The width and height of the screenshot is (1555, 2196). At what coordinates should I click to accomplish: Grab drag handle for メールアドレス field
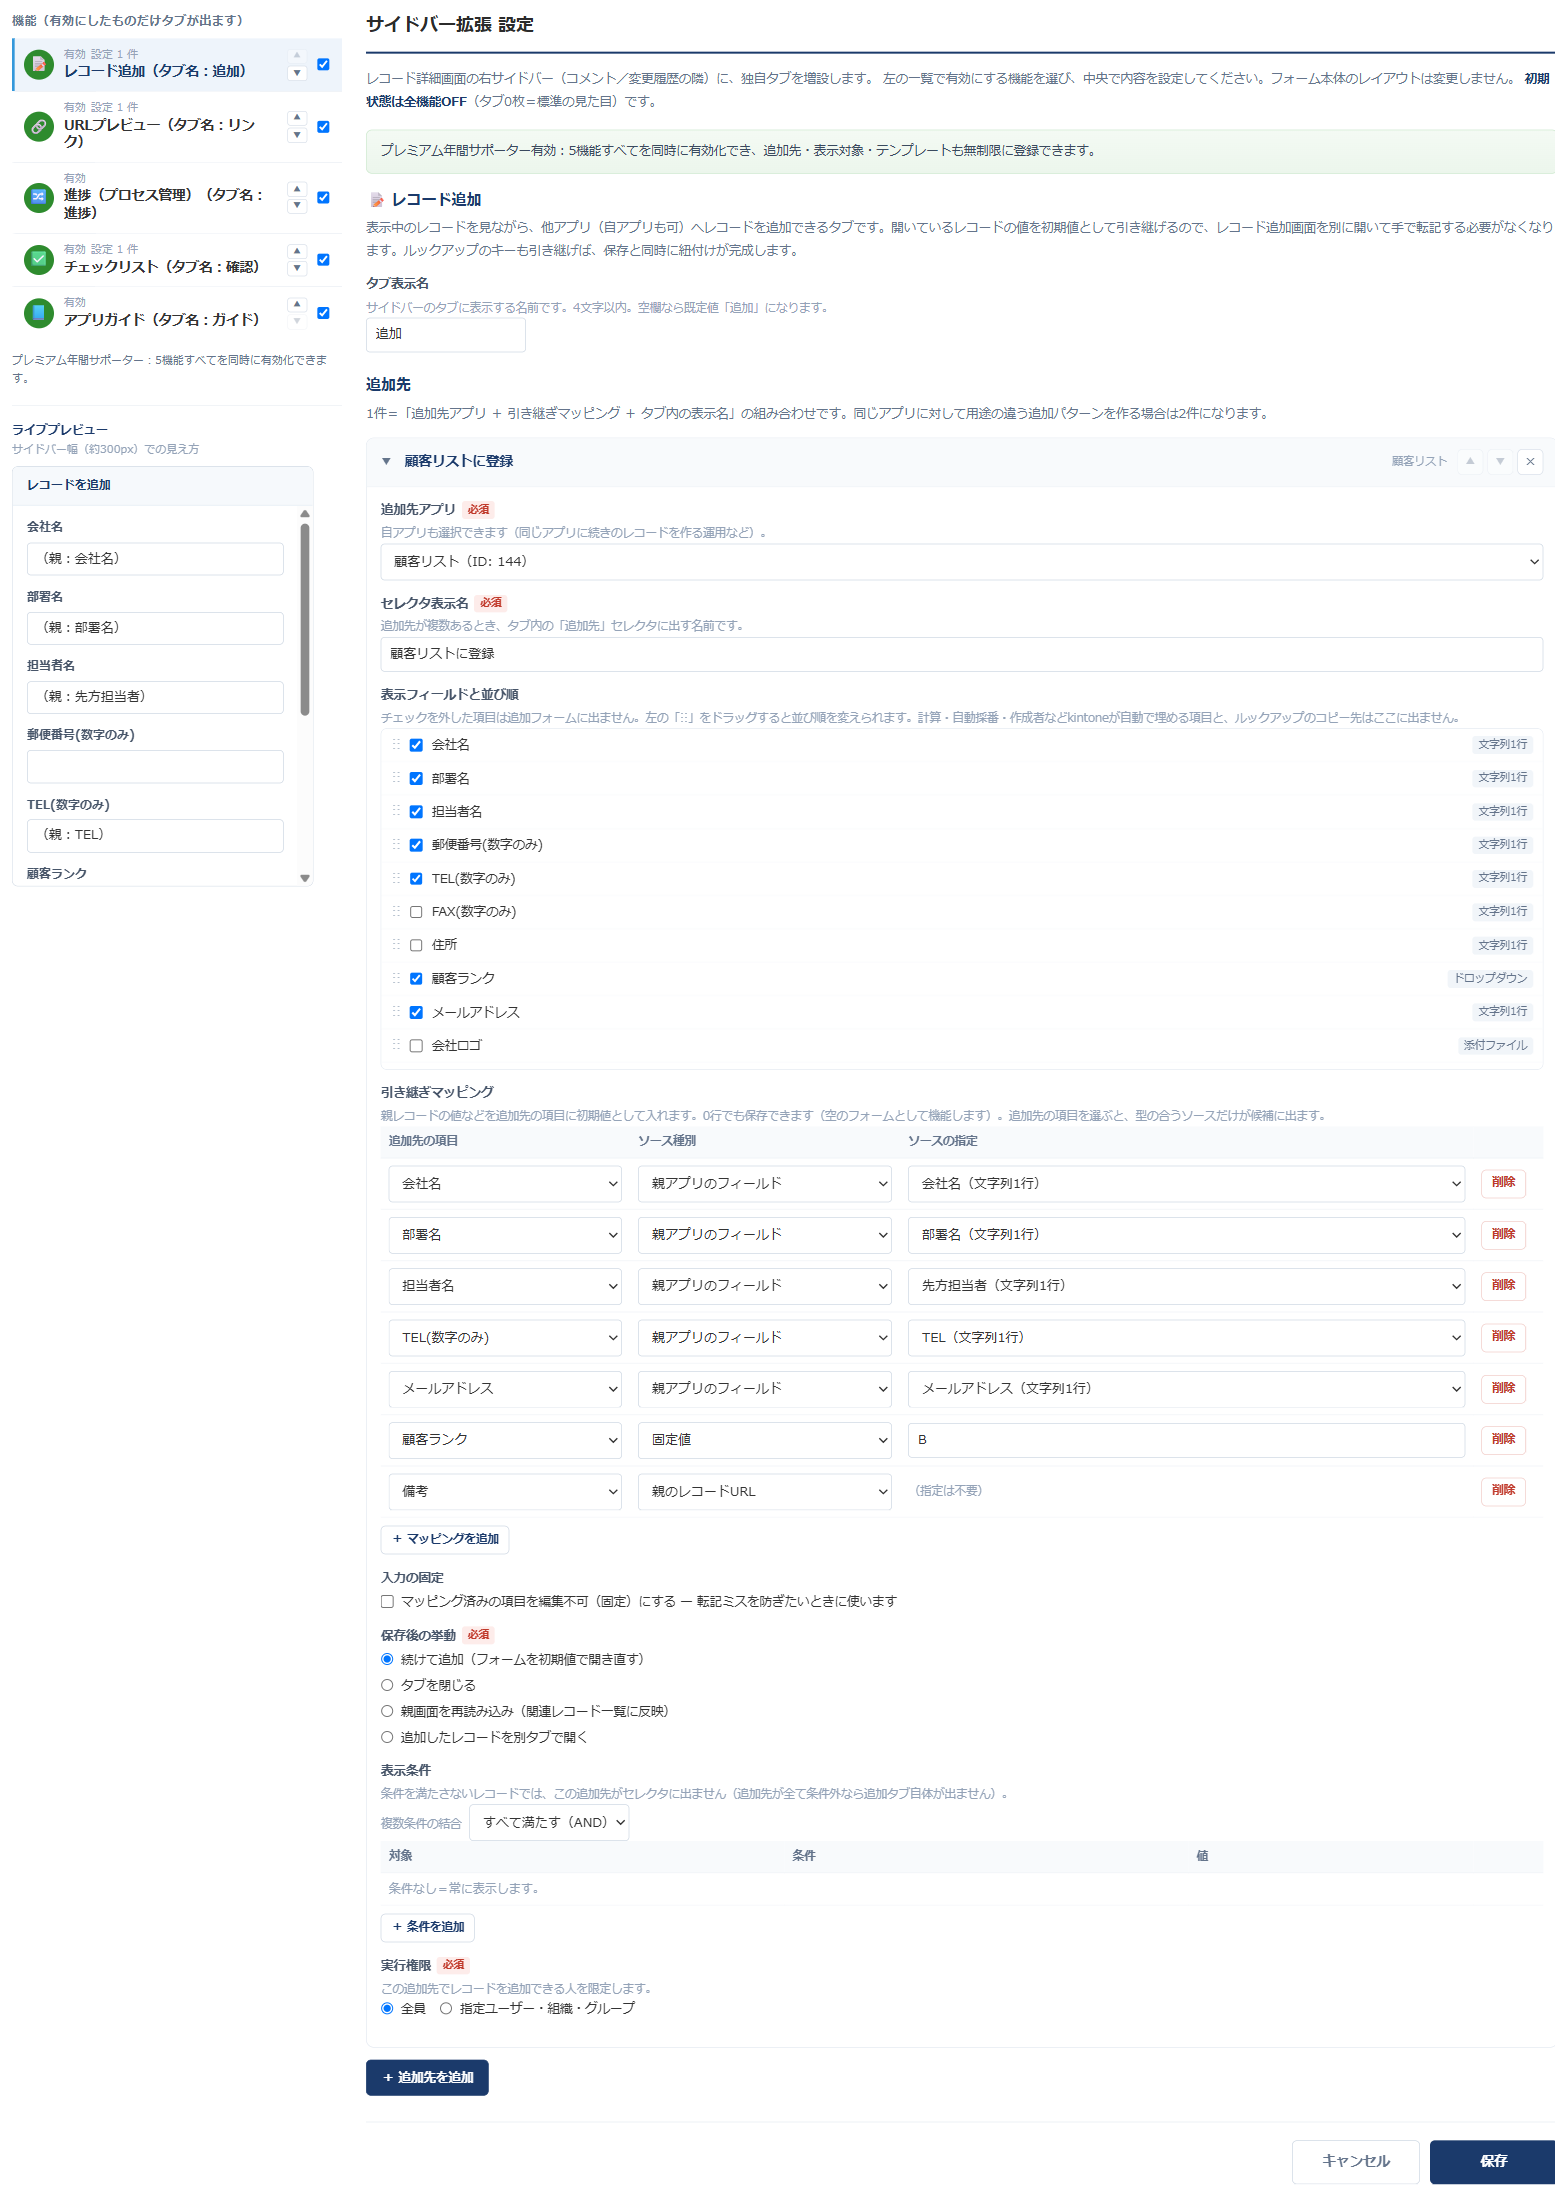(396, 1012)
